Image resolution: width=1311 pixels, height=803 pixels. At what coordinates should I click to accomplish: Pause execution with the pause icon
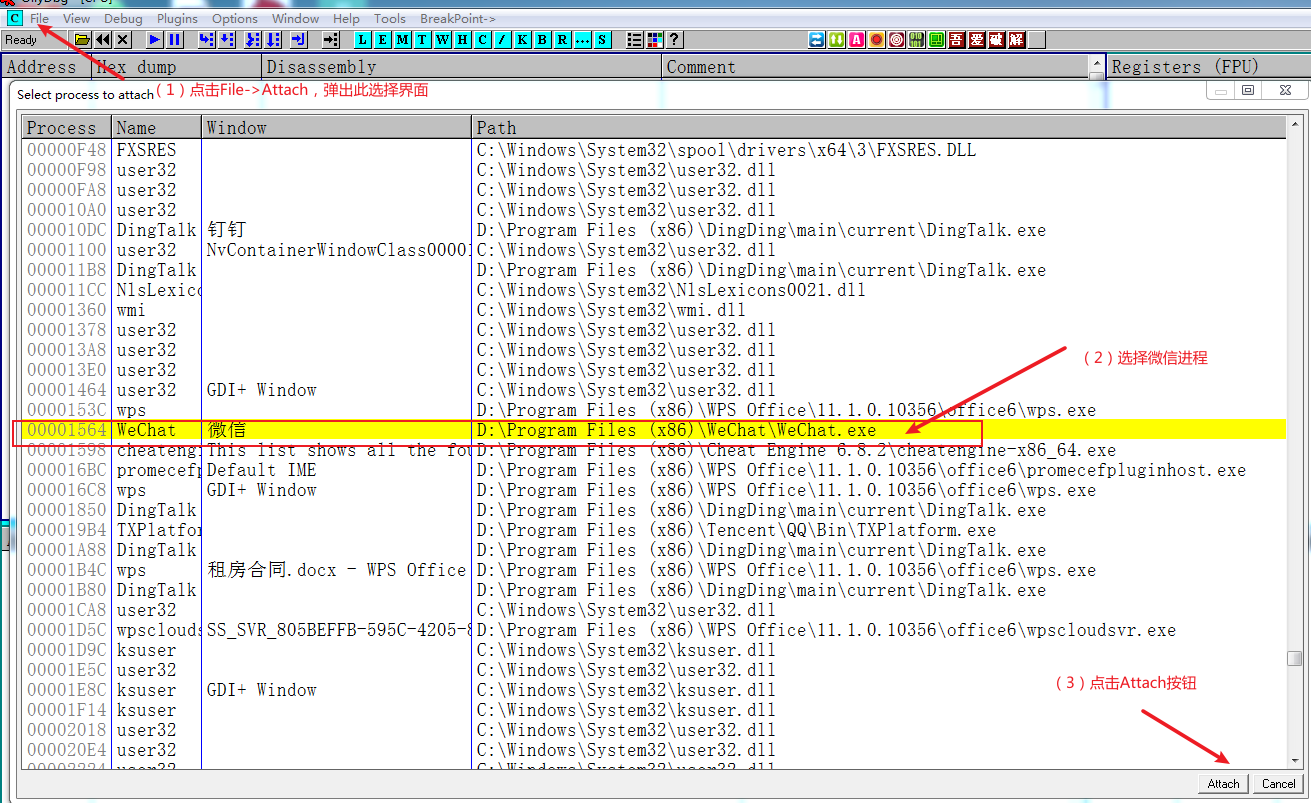174,40
